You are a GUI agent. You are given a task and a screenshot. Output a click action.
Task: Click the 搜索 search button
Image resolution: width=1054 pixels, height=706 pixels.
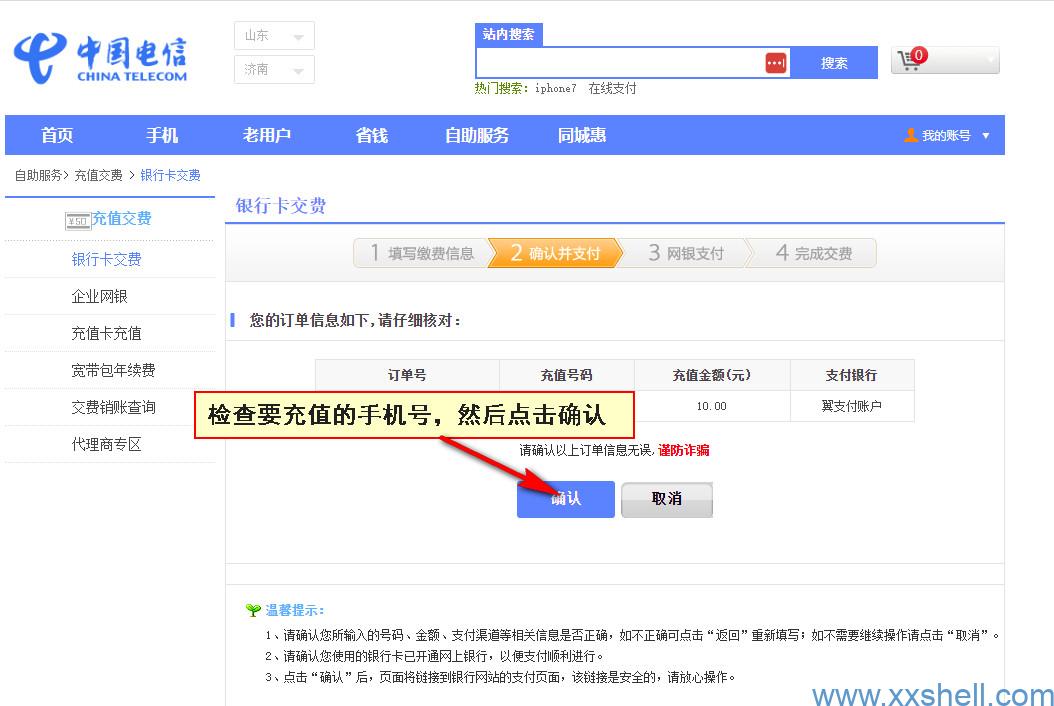point(834,63)
